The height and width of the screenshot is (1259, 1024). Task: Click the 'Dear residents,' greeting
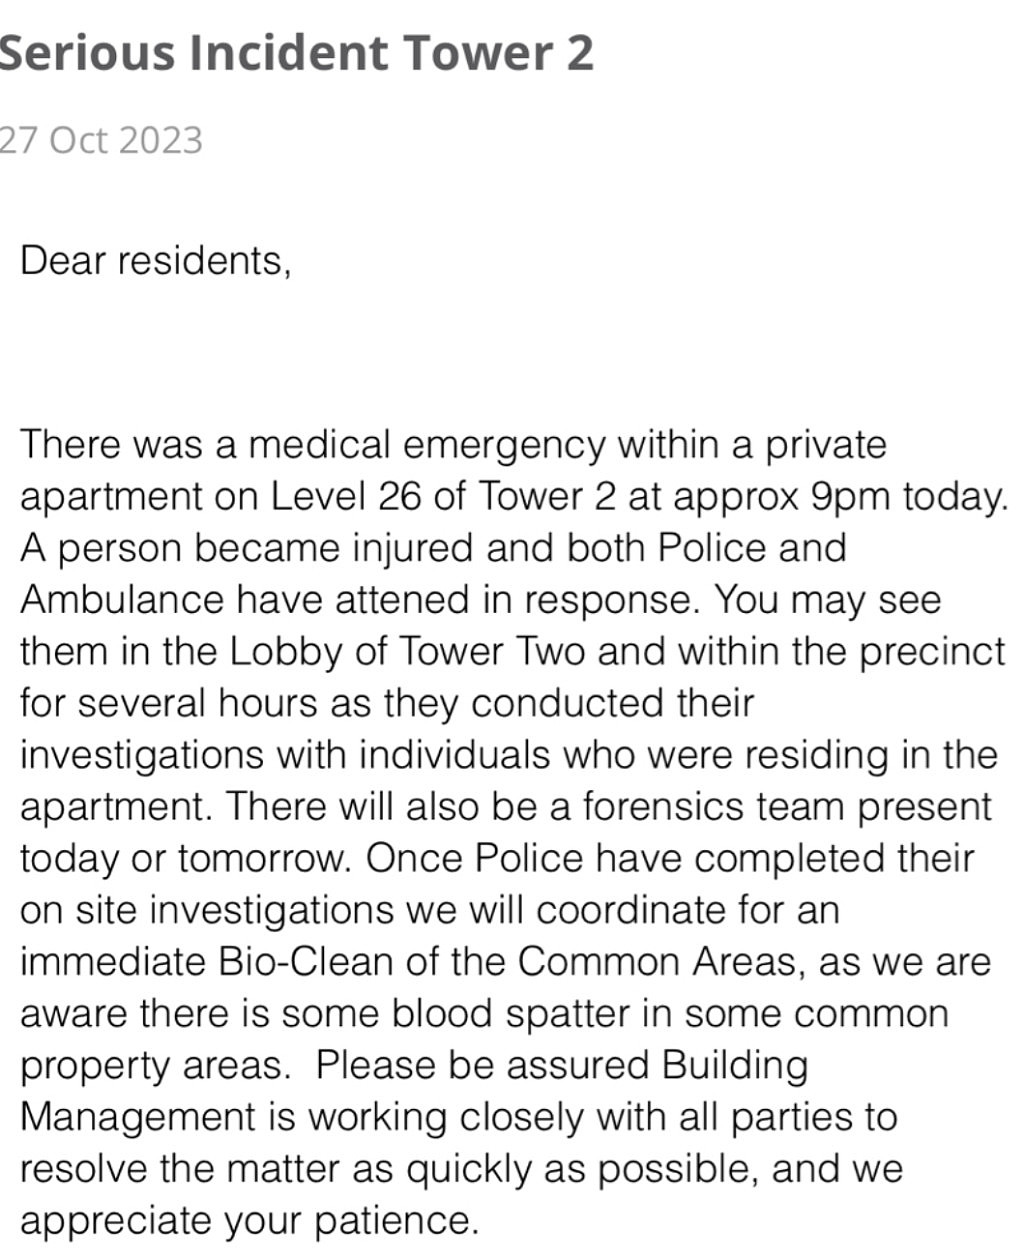click(156, 260)
